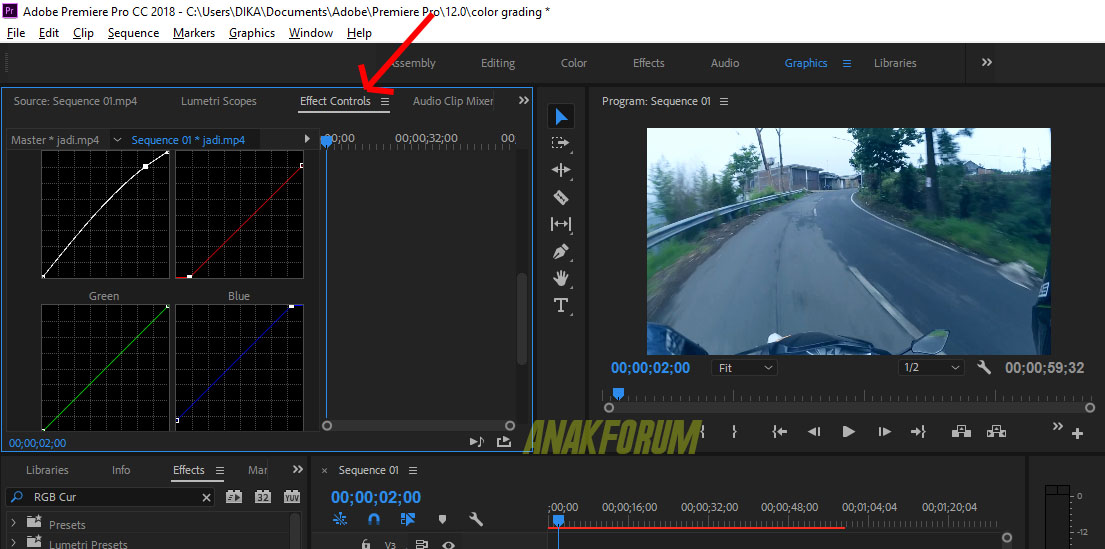Target the V3 track
Image resolution: width=1105 pixels, height=549 pixels.
coord(390,545)
